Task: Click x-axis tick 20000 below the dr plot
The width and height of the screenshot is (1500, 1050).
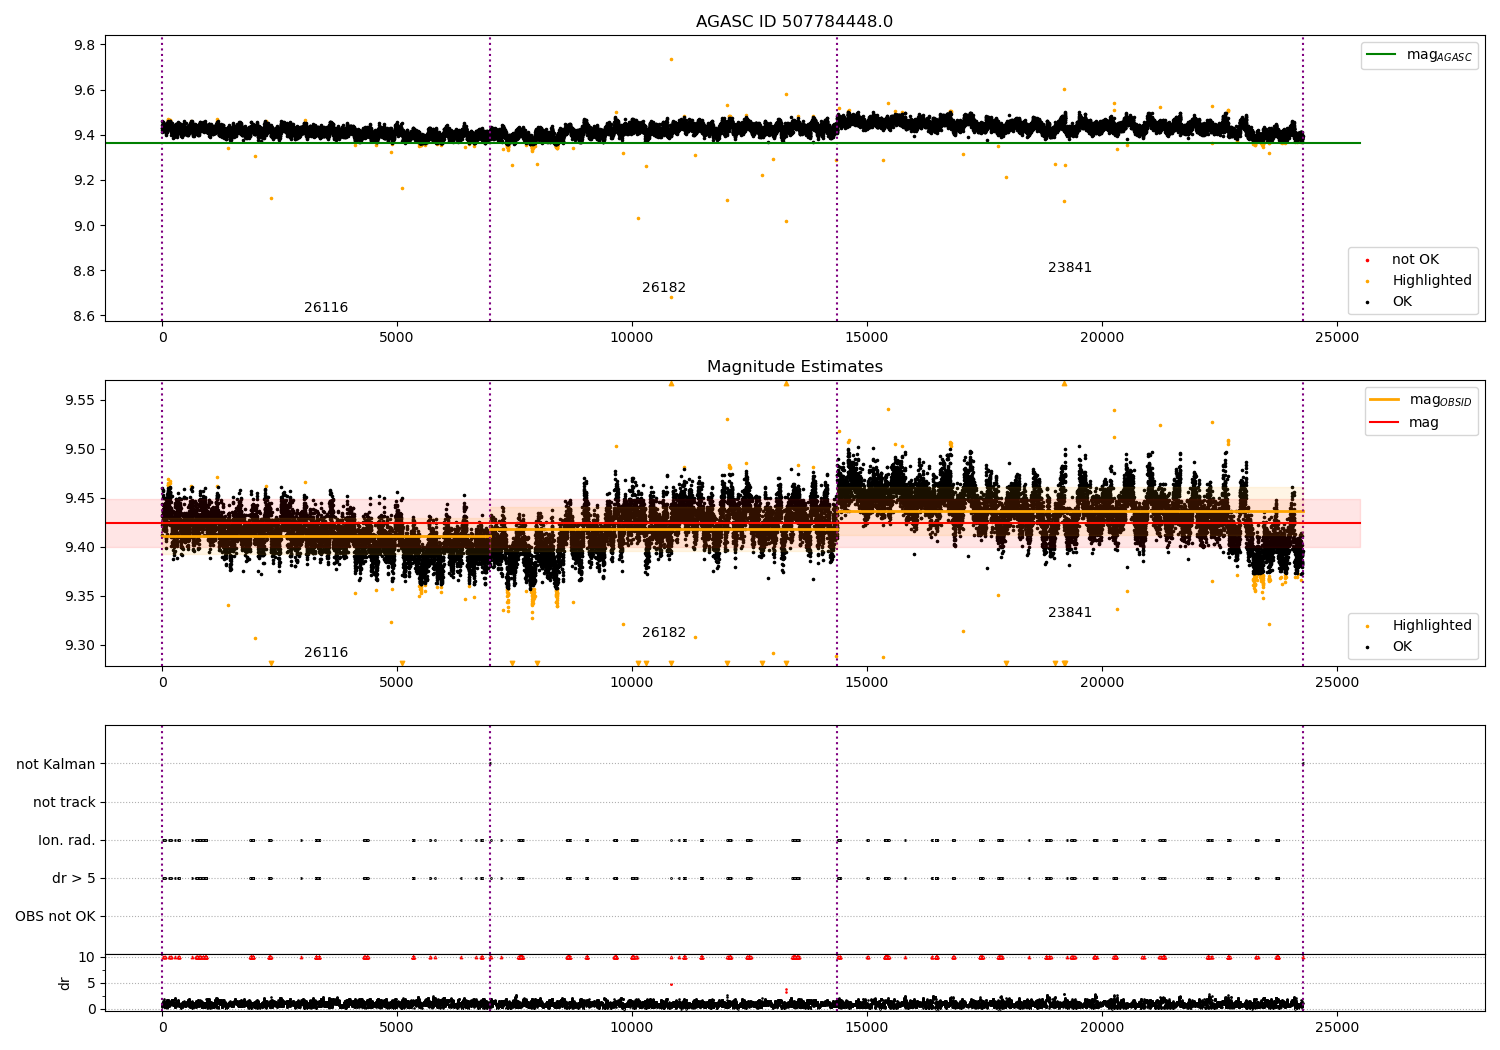Action: [x=1102, y=1028]
